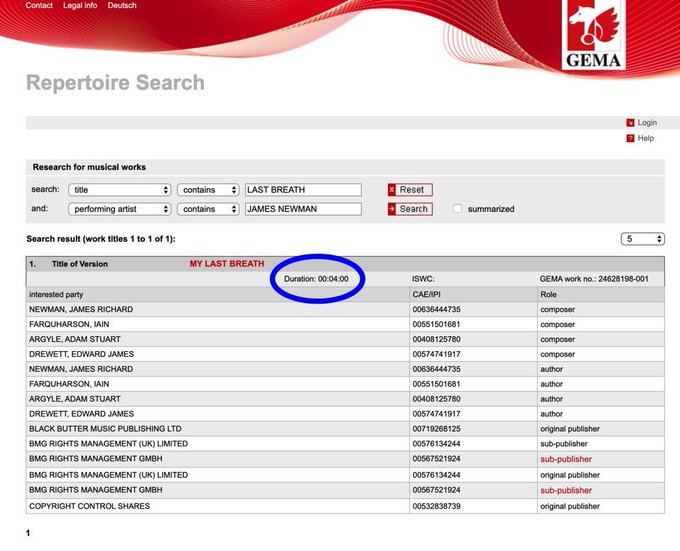
Task: Click BMG RIGHTS MANAGEMENT (UK) LIMITED original publisher row
Action: click(x=345, y=475)
